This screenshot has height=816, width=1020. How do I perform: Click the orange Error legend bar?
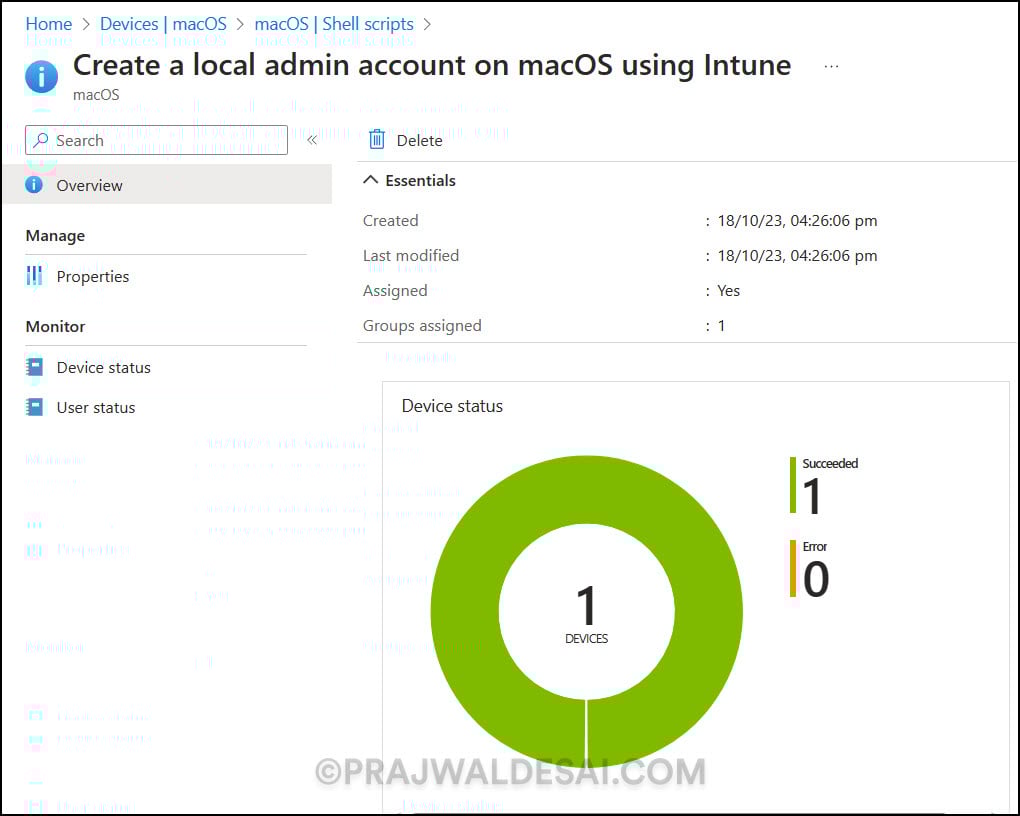point(793,569)
